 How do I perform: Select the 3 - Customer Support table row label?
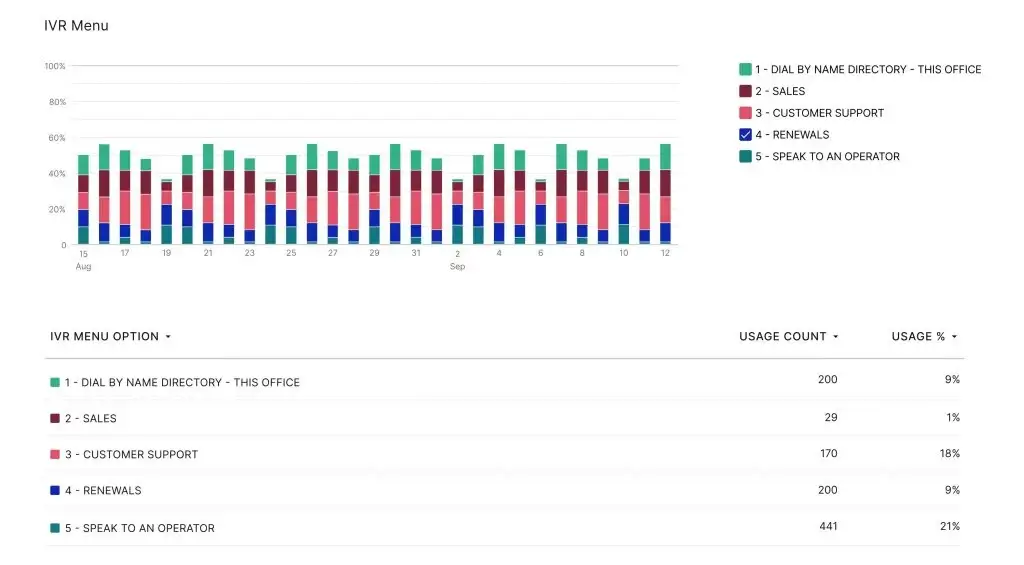click(x=131, y=454)
